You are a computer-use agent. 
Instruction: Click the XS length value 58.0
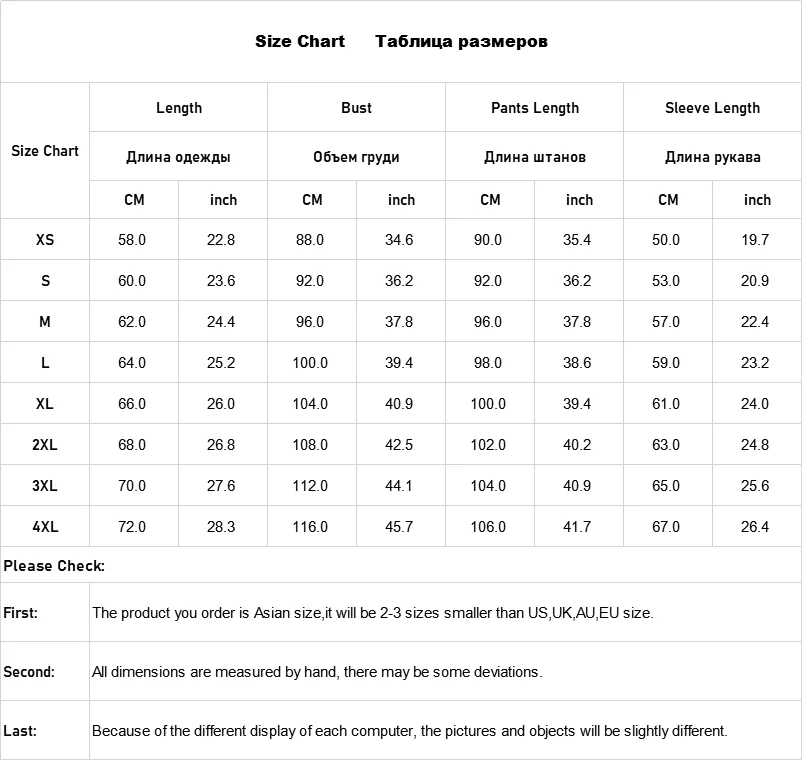pyautogui.click(x=132, y=240)
